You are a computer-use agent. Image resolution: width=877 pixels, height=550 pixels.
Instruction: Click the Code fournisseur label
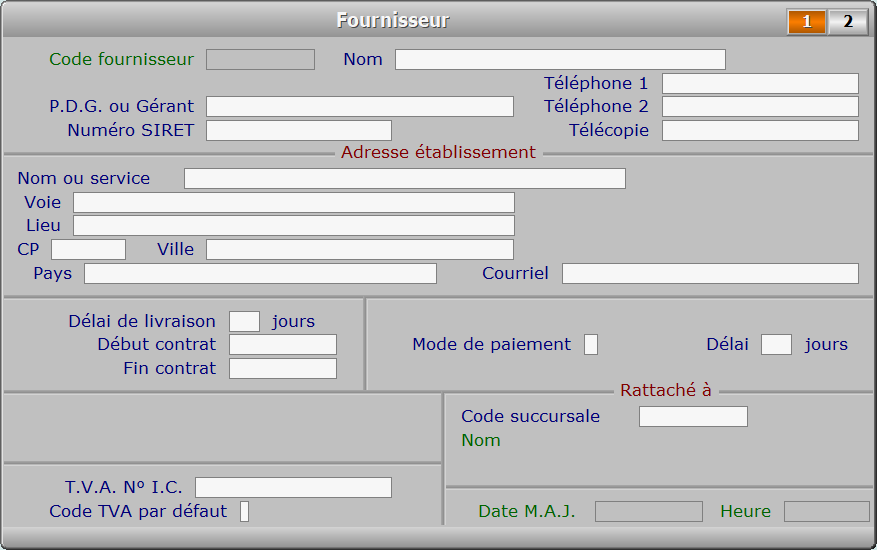[121, 59]
